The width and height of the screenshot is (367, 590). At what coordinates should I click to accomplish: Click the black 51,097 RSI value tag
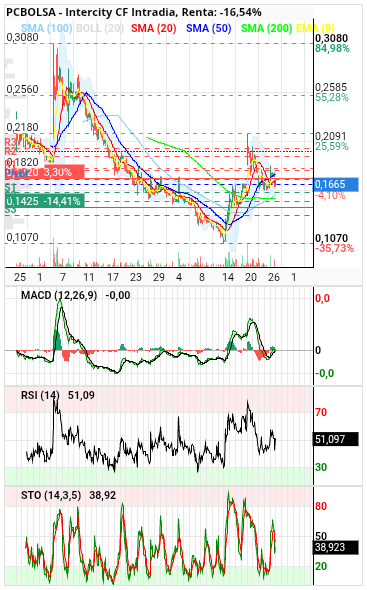coord(336,439)
